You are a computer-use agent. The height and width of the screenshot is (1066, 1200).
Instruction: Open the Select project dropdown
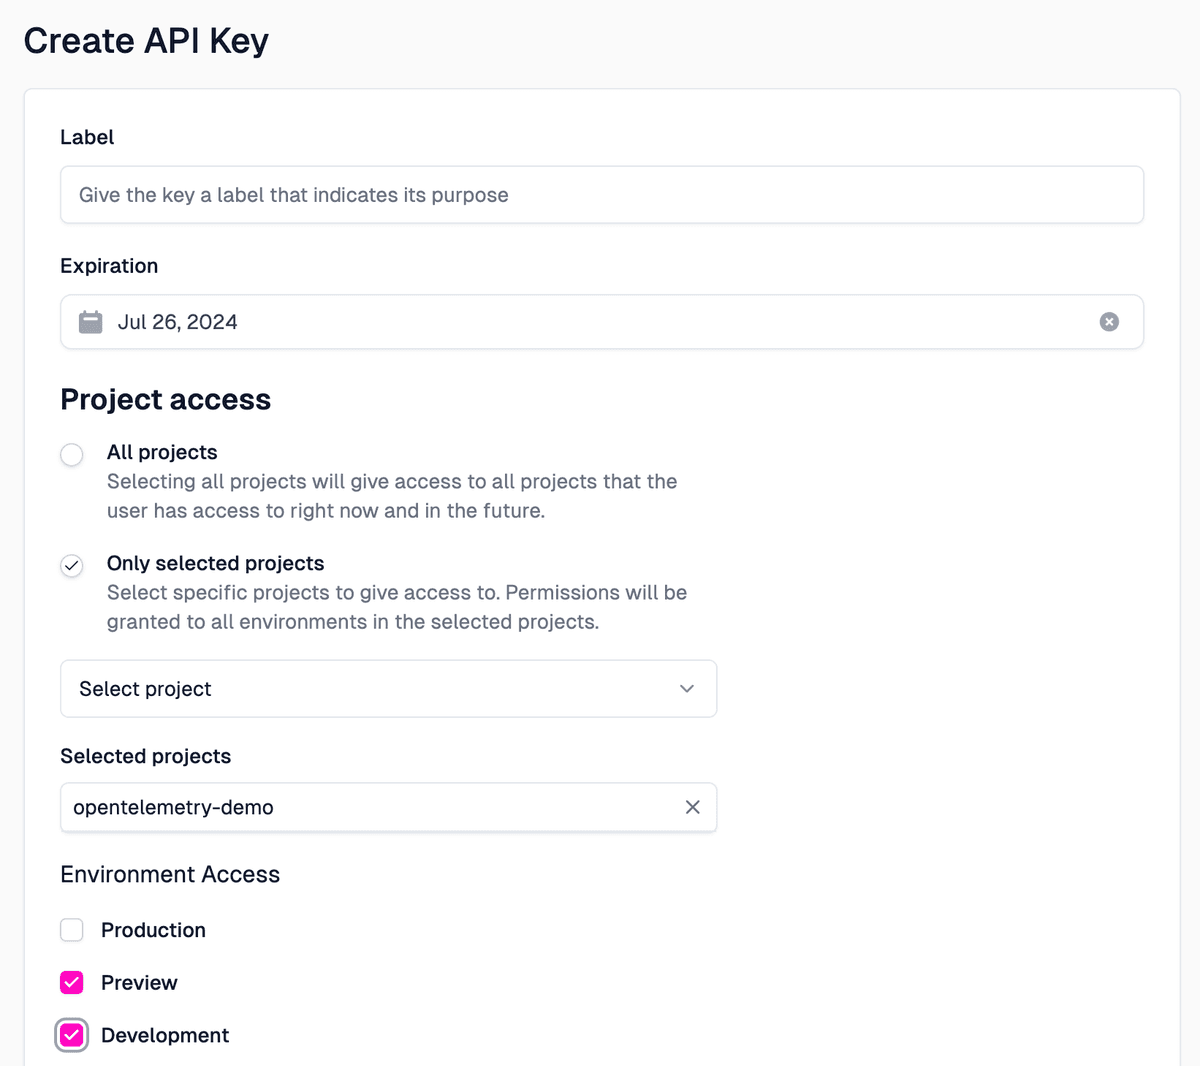tap(388, 689)
